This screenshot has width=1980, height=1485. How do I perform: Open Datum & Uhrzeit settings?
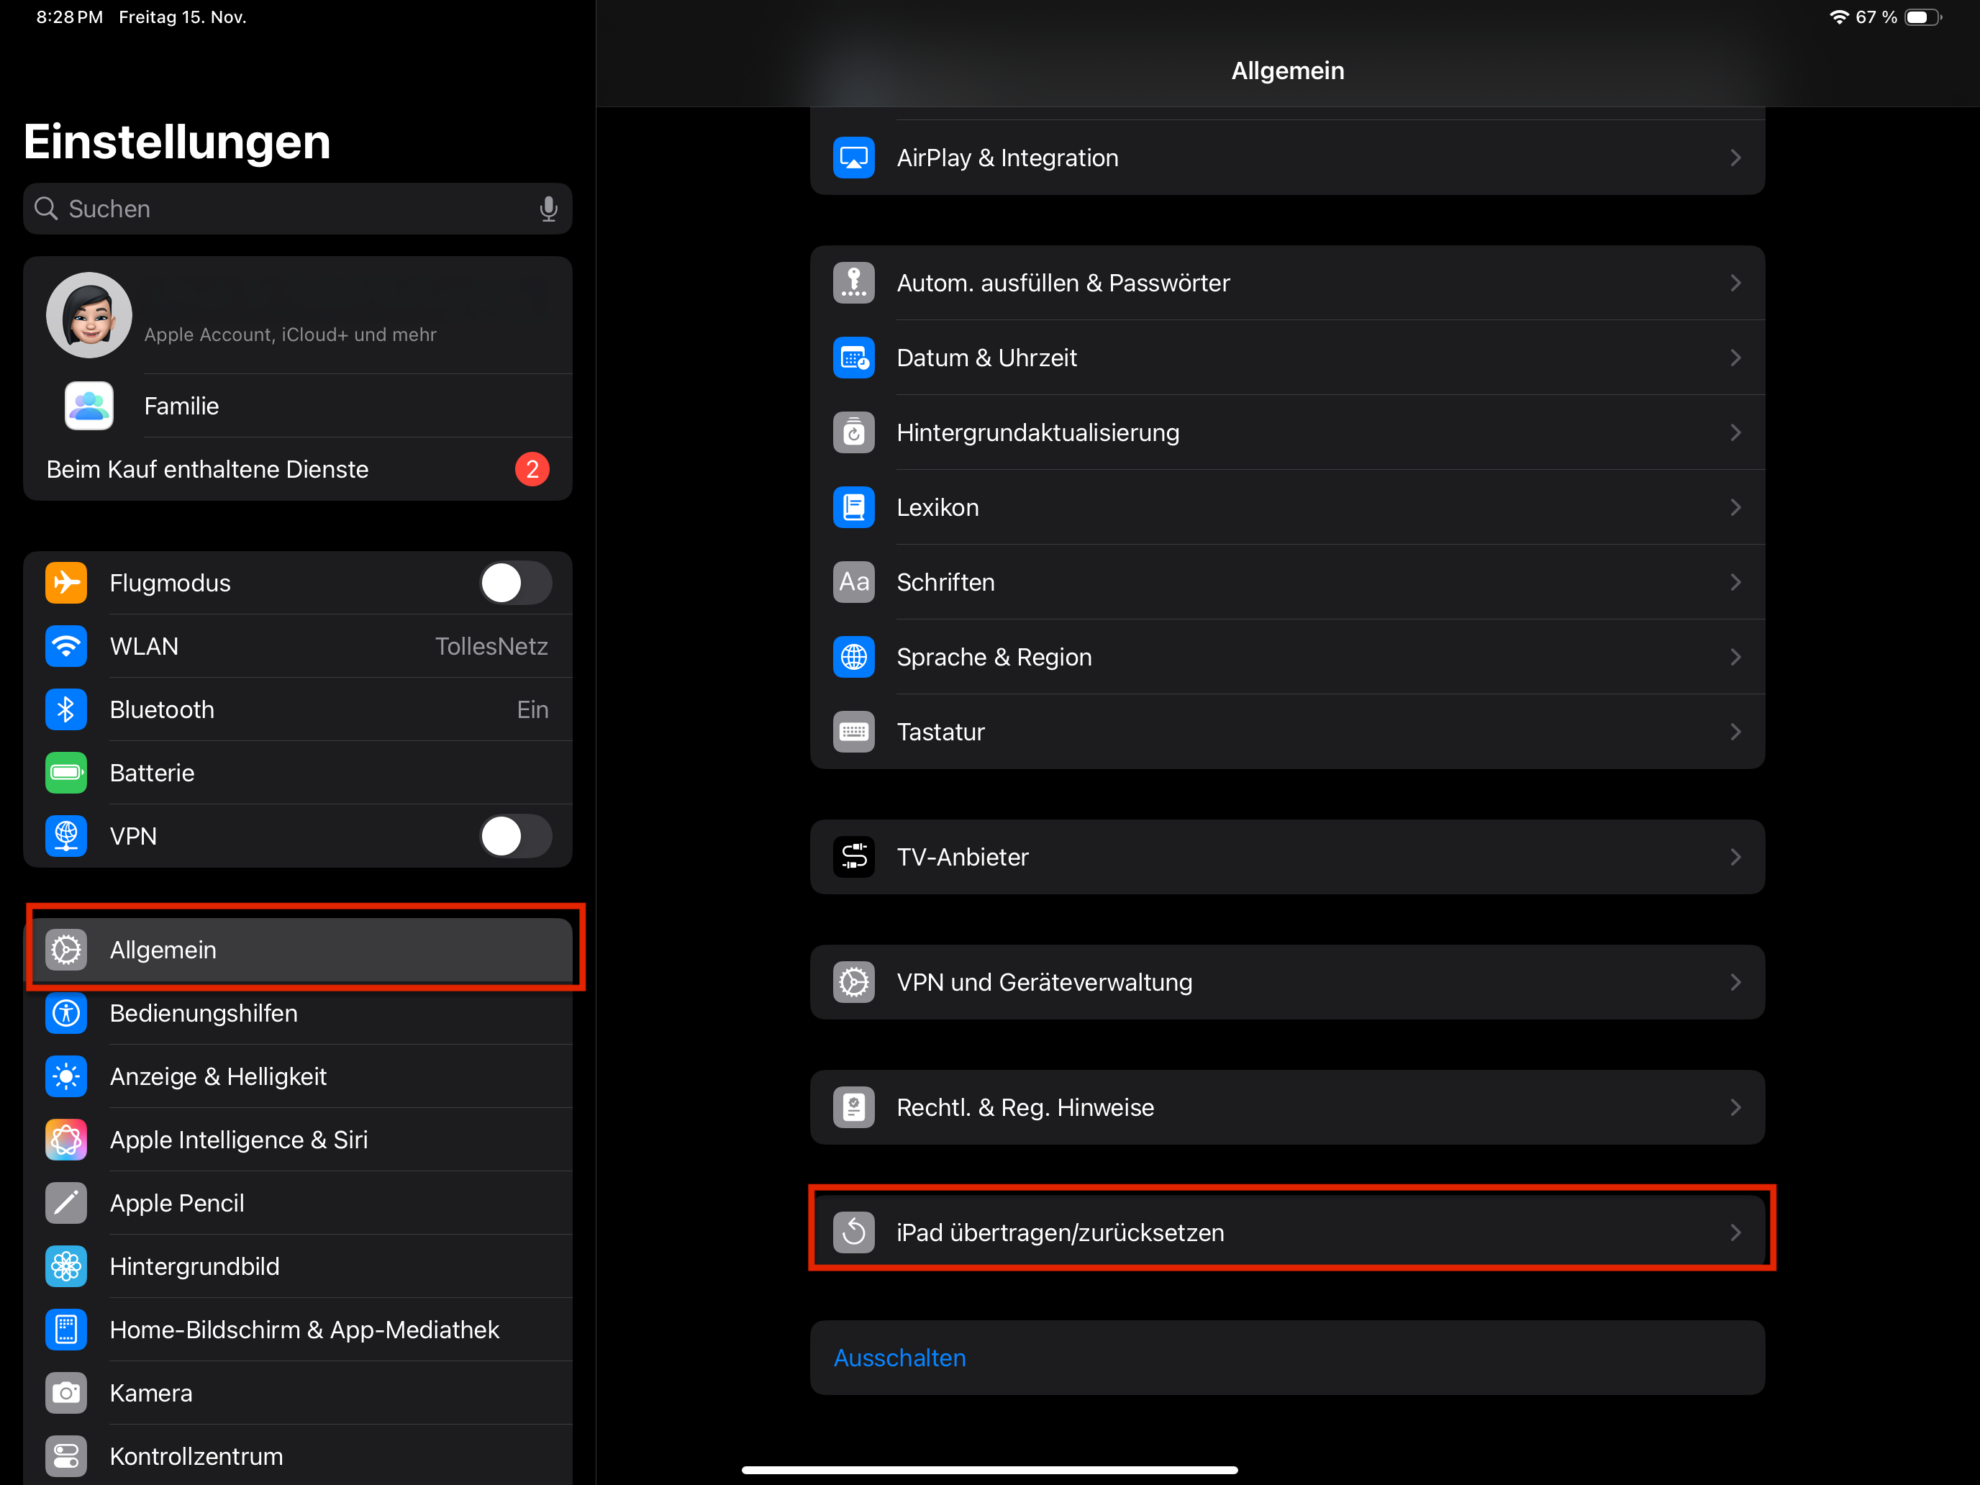pos(1288,359)
